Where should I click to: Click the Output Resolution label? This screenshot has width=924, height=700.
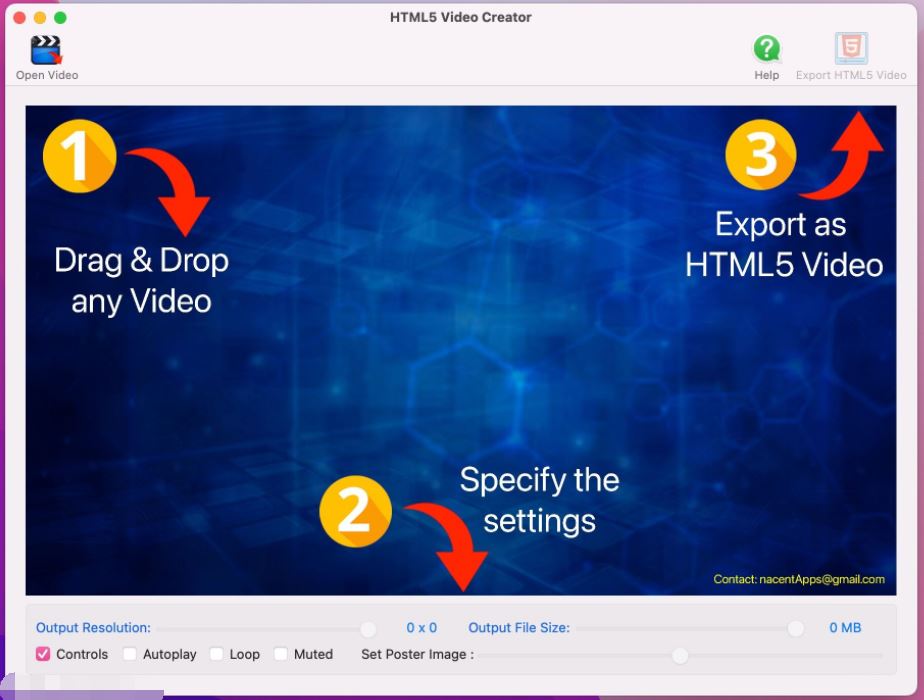click(x=93, y=628)
